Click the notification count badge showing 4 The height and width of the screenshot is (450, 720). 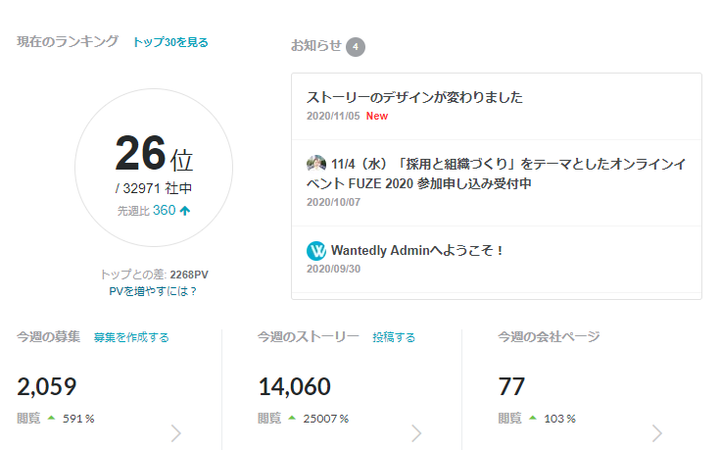click(x=356, y=46)
